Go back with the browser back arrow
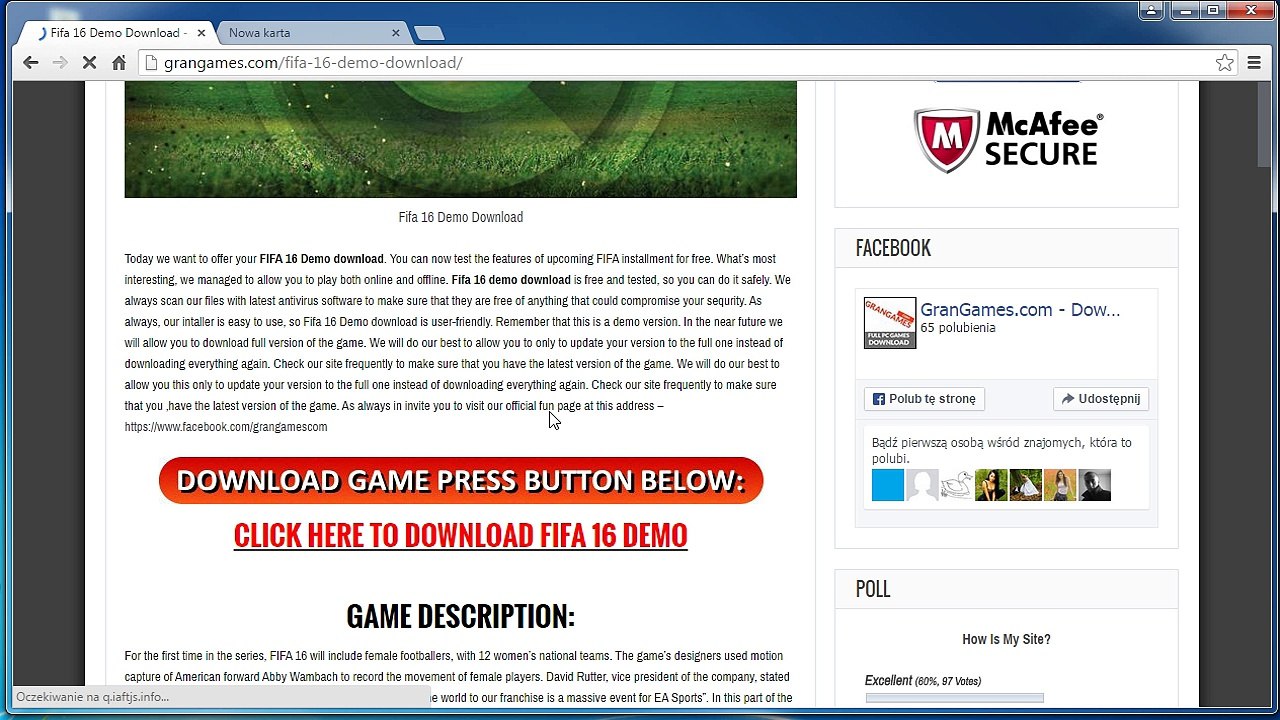This screenshot has width=1280, height=720. point(31,63)
